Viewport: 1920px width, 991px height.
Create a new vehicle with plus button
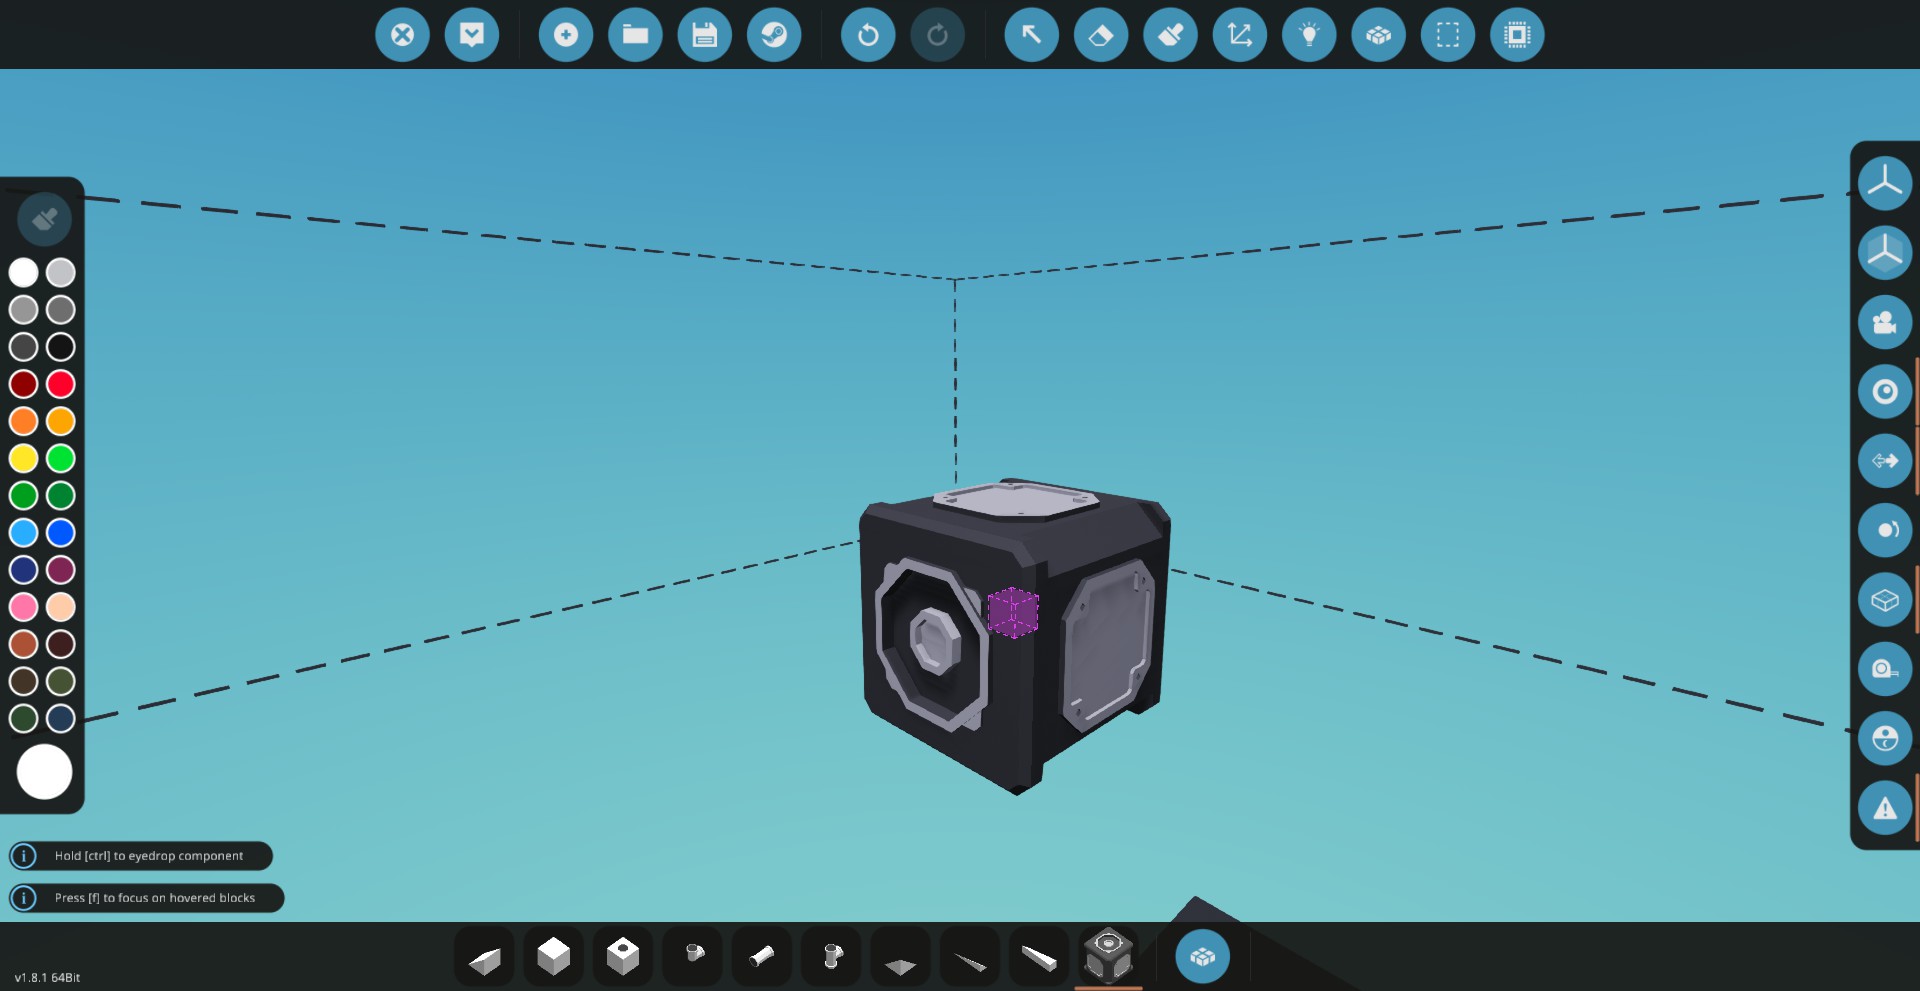pyautogui.click(x=566, y=35)
